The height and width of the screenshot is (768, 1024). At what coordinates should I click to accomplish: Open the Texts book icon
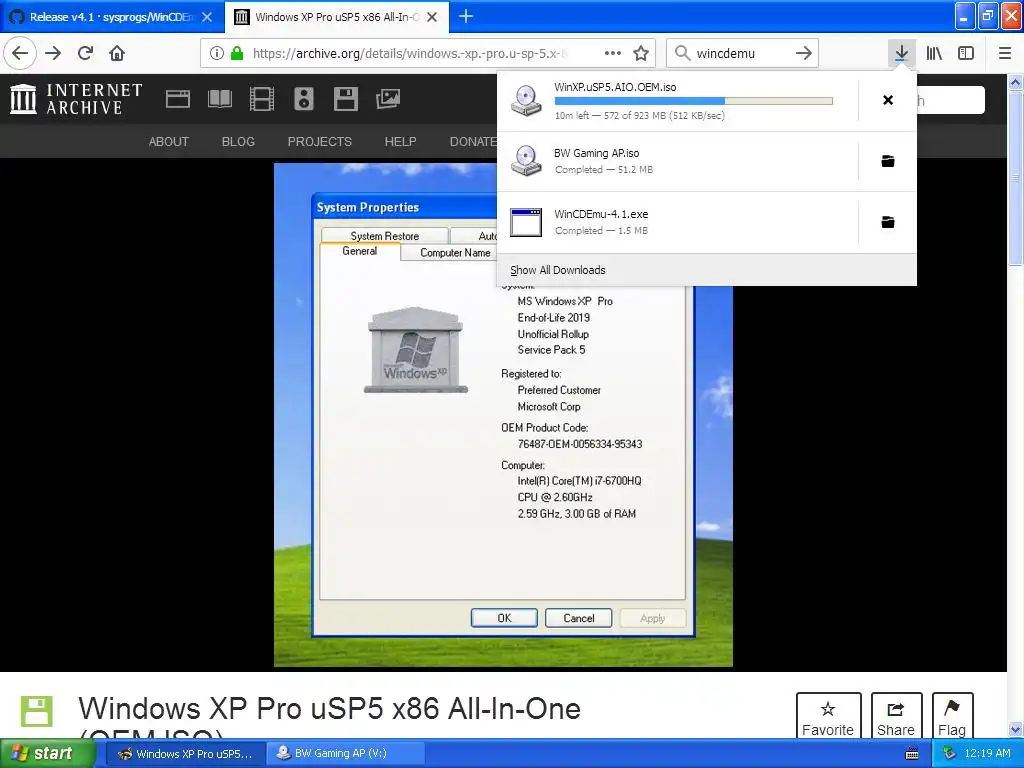219,99
